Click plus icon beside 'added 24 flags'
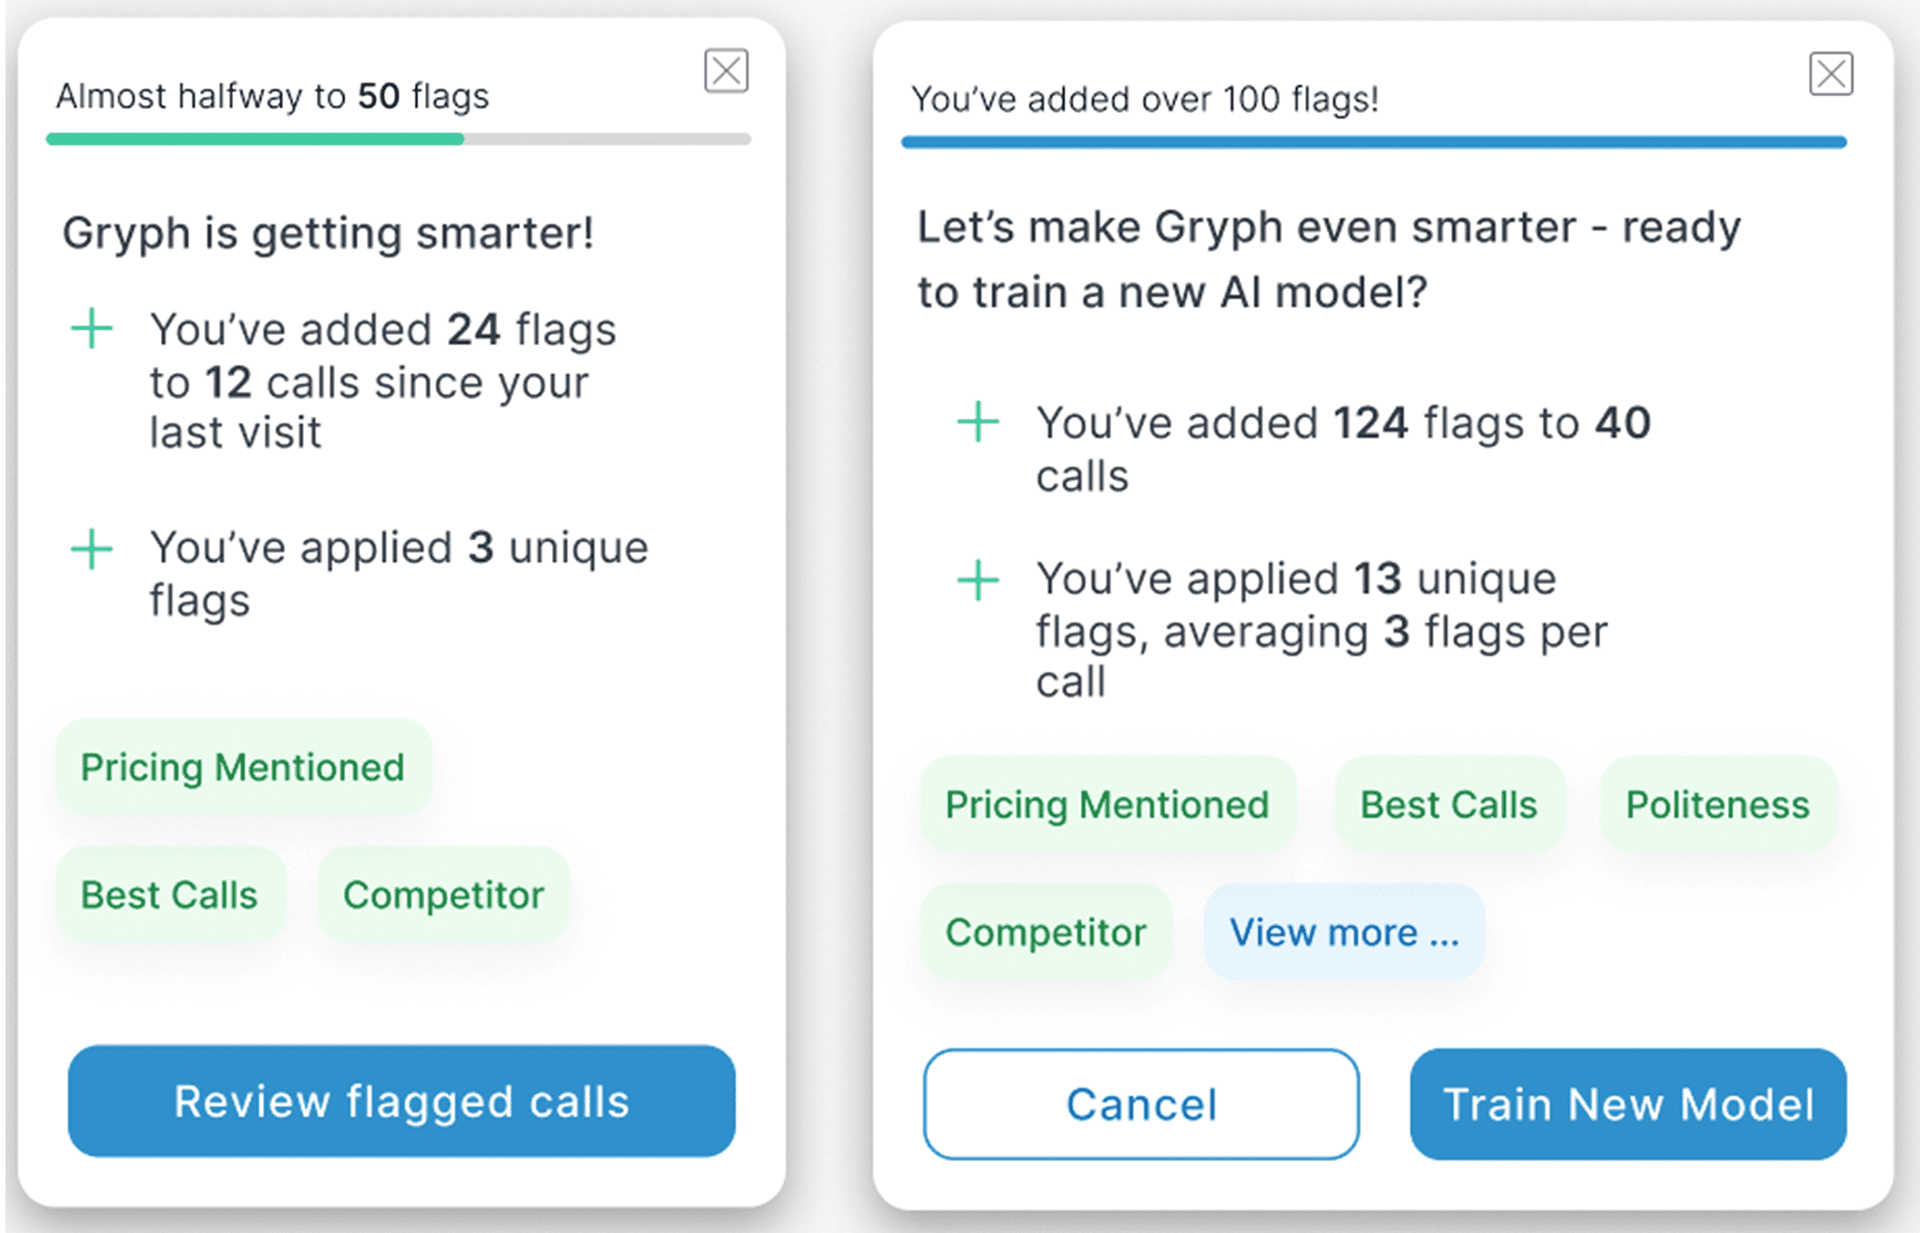This screenshot has height=1233, width=1920. click(92, 328)
